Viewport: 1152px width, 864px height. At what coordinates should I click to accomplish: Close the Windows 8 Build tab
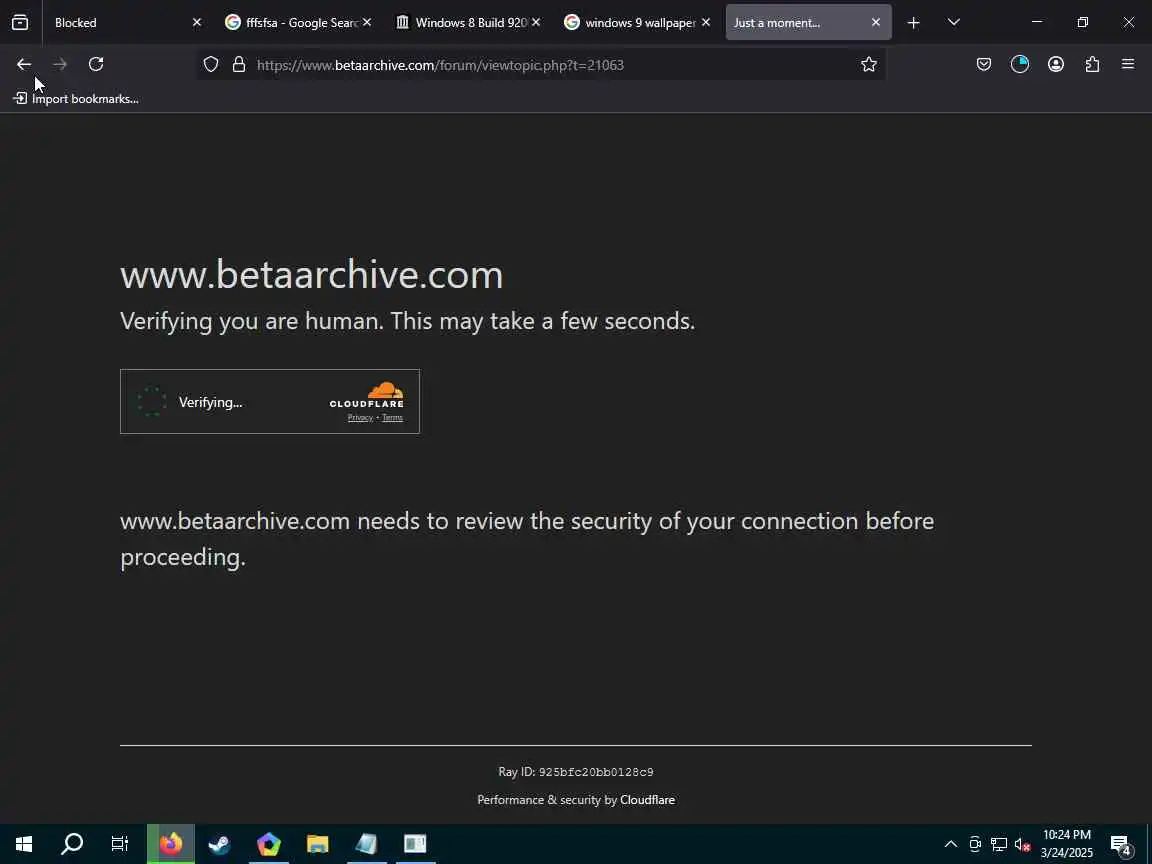[536, 23]
